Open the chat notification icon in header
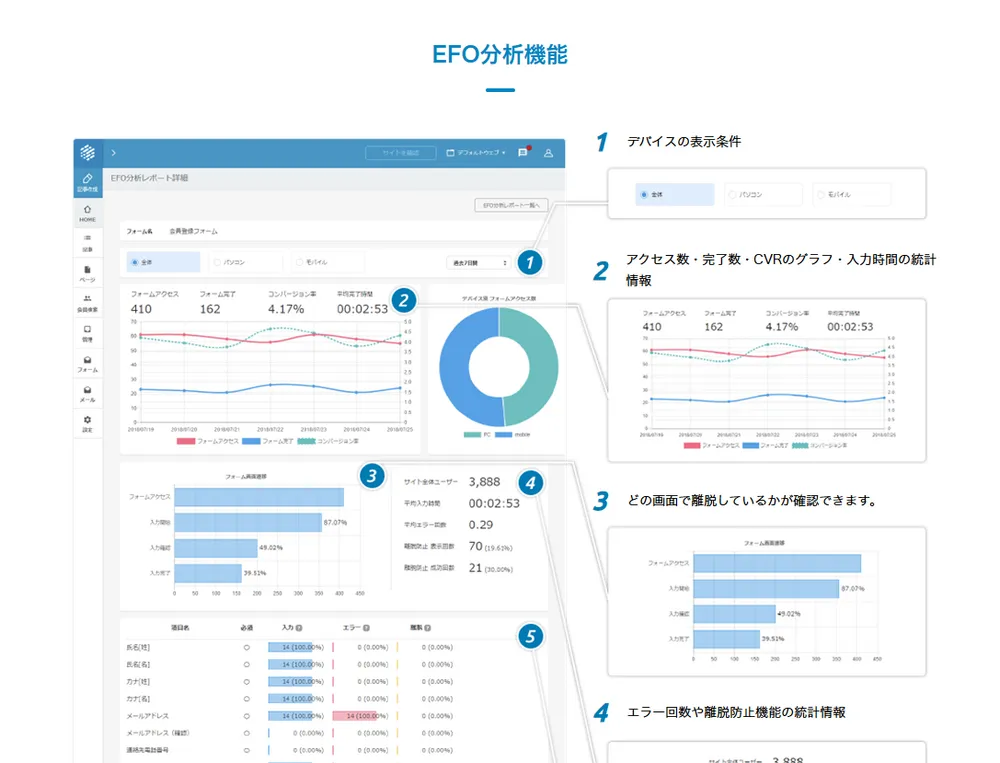This screenshot has height=763, width=1000. point(522,153)
